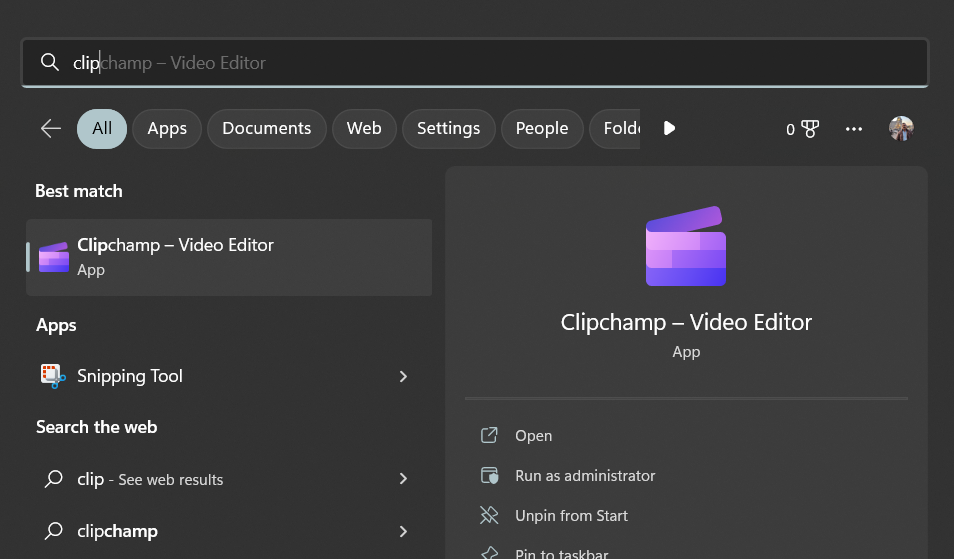Viewport: 954px width, 559px height.
Task: Click the Apps section heading
Action: click(x=56, y=325)
